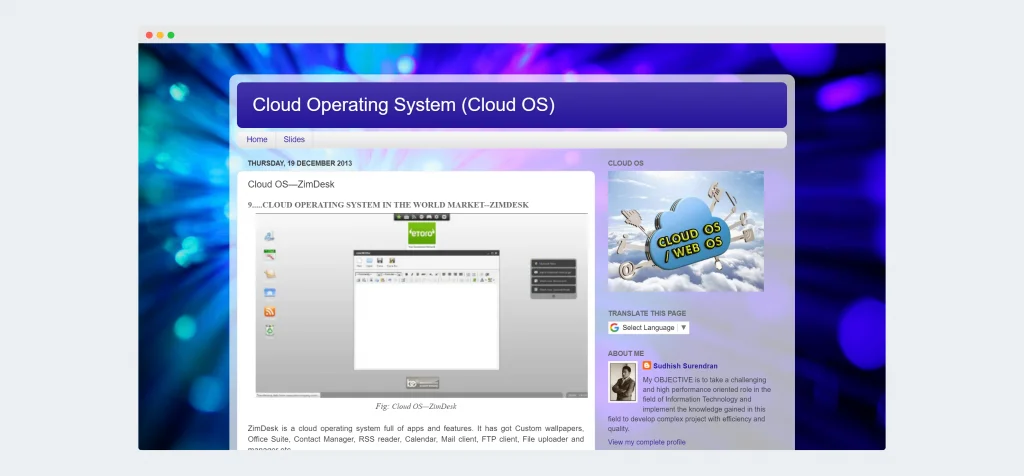The width and height of the screenshot is (1024, 476).
Task: Click the red close window button
Action: (149, 35)
